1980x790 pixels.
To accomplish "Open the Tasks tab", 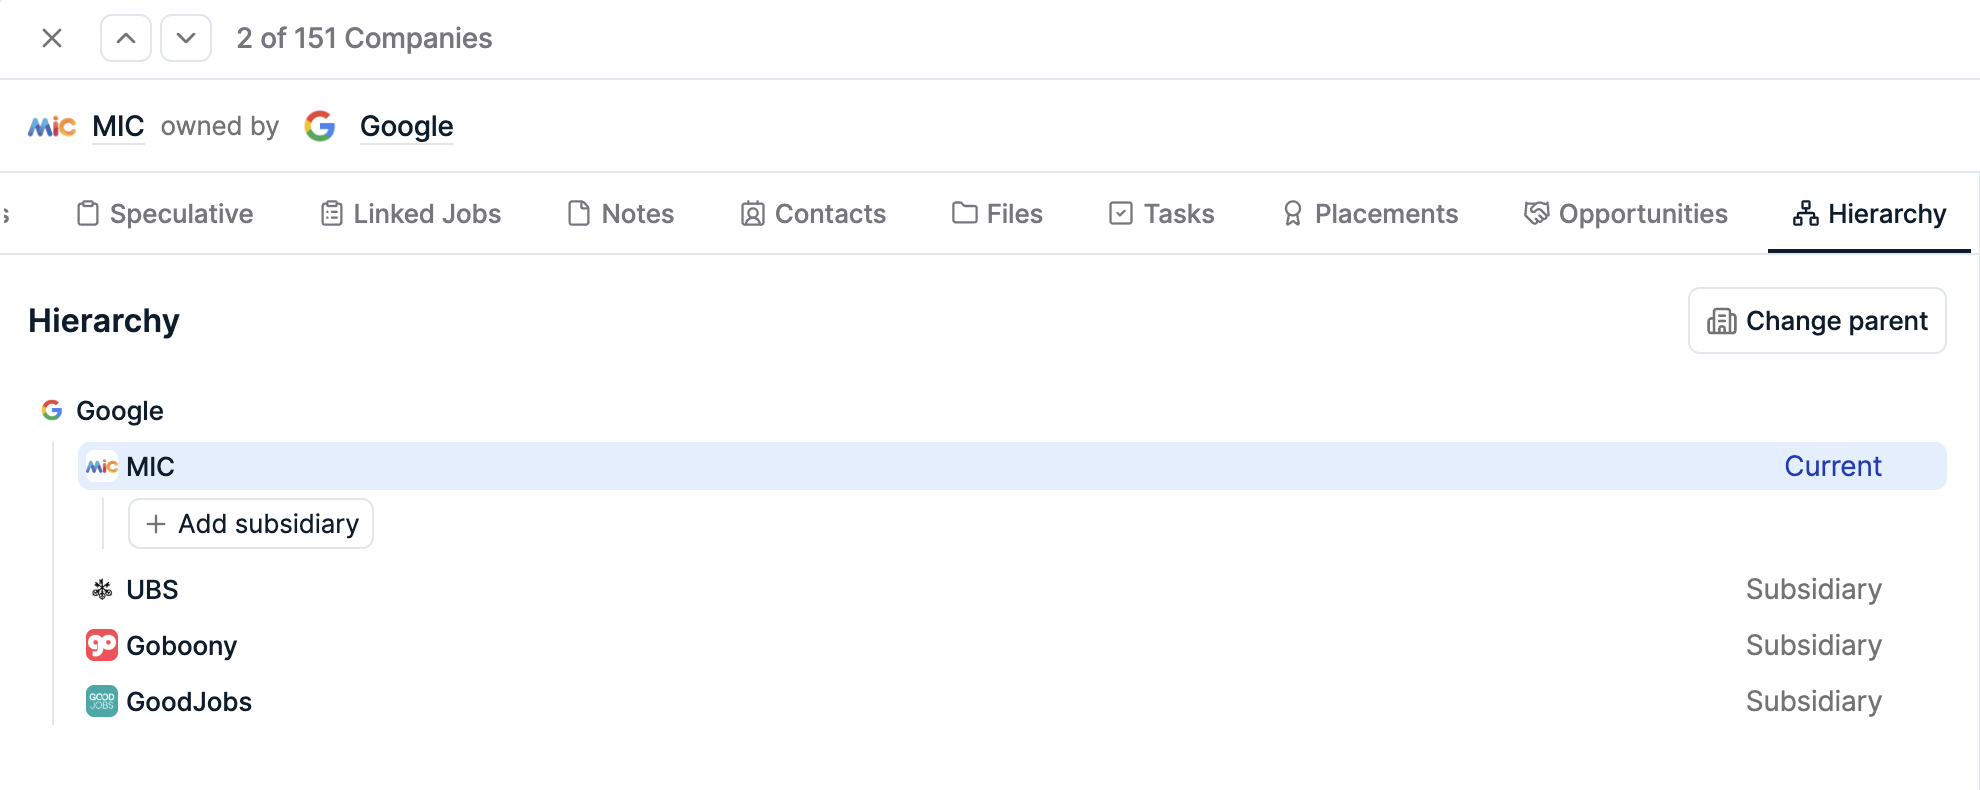I will [1162, 213].
